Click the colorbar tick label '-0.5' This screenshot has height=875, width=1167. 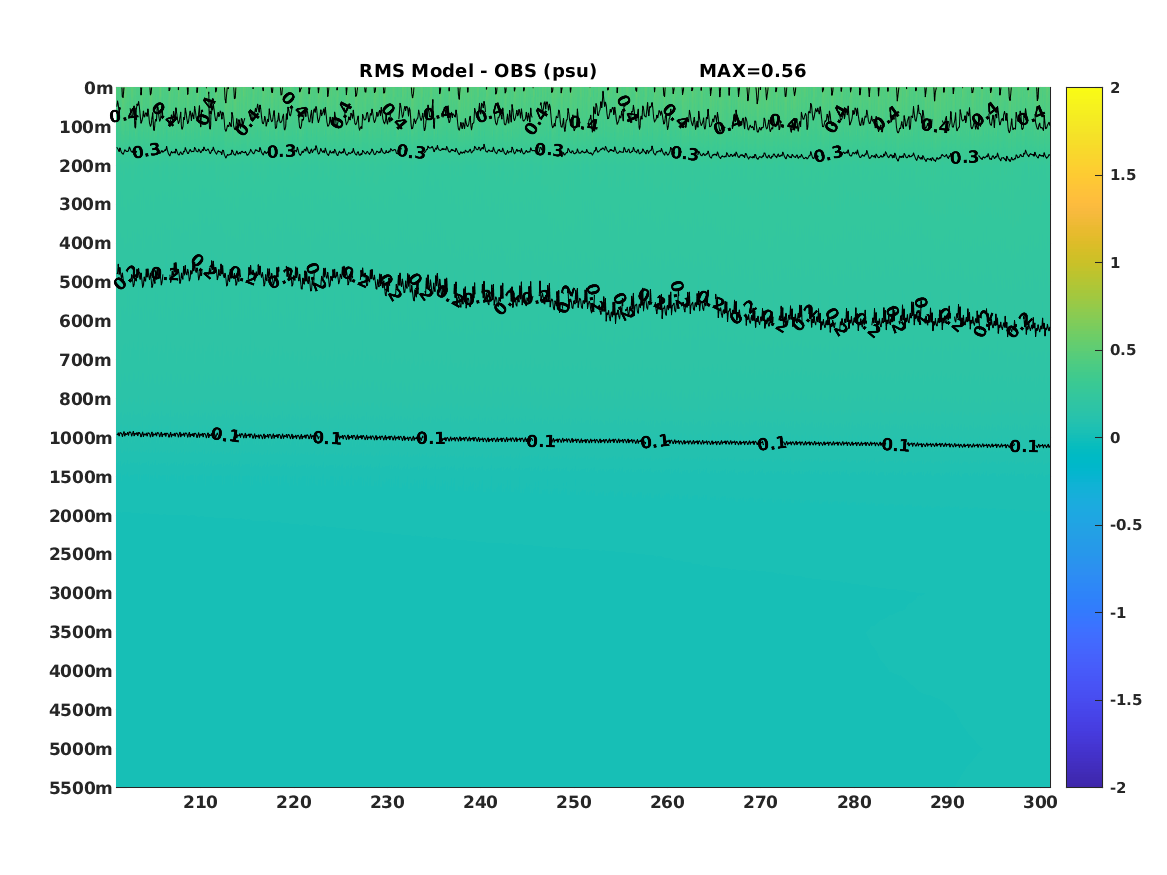(1126, 525)
